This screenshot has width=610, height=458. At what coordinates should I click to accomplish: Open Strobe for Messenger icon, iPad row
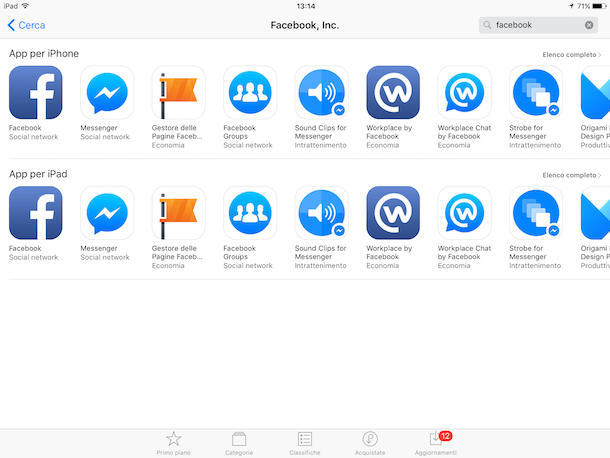pyautogui.click(x=536, y=213)
